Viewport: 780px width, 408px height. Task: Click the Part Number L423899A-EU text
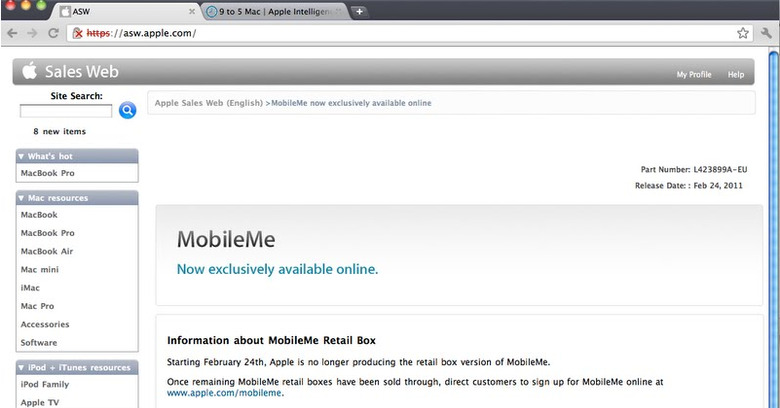[694, 170]
